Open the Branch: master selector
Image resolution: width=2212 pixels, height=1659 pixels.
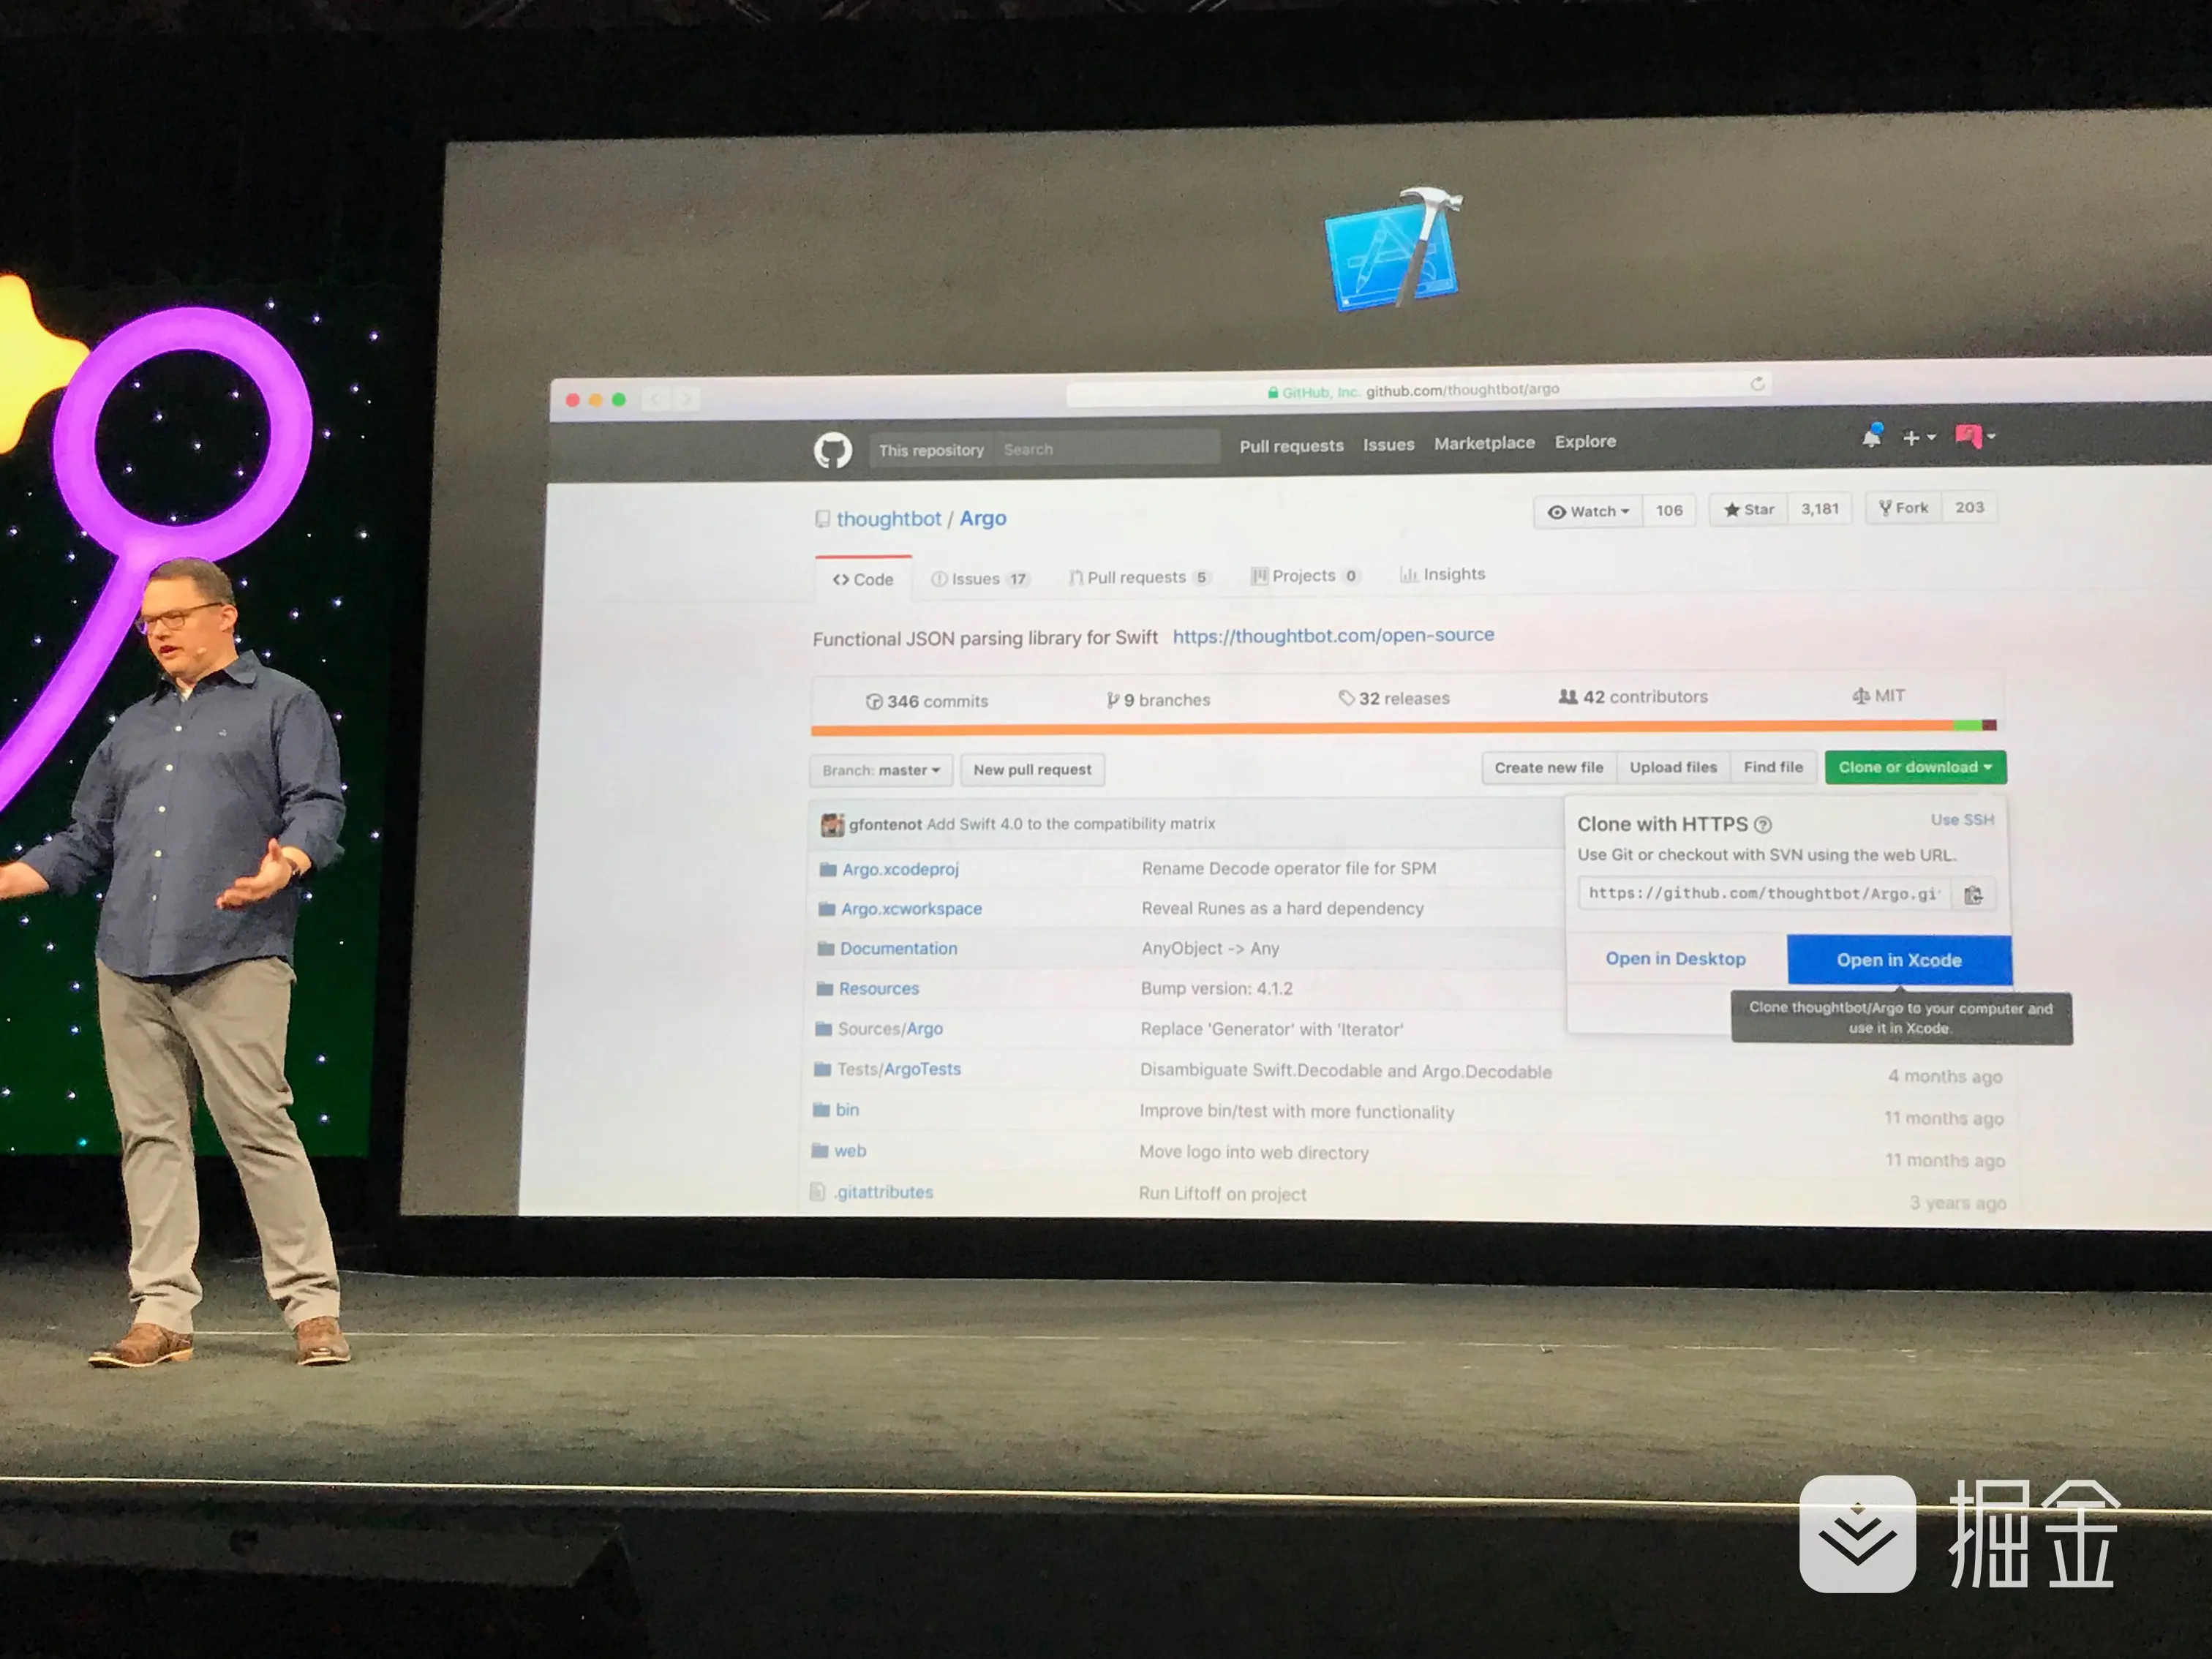(x=881, y=770)
